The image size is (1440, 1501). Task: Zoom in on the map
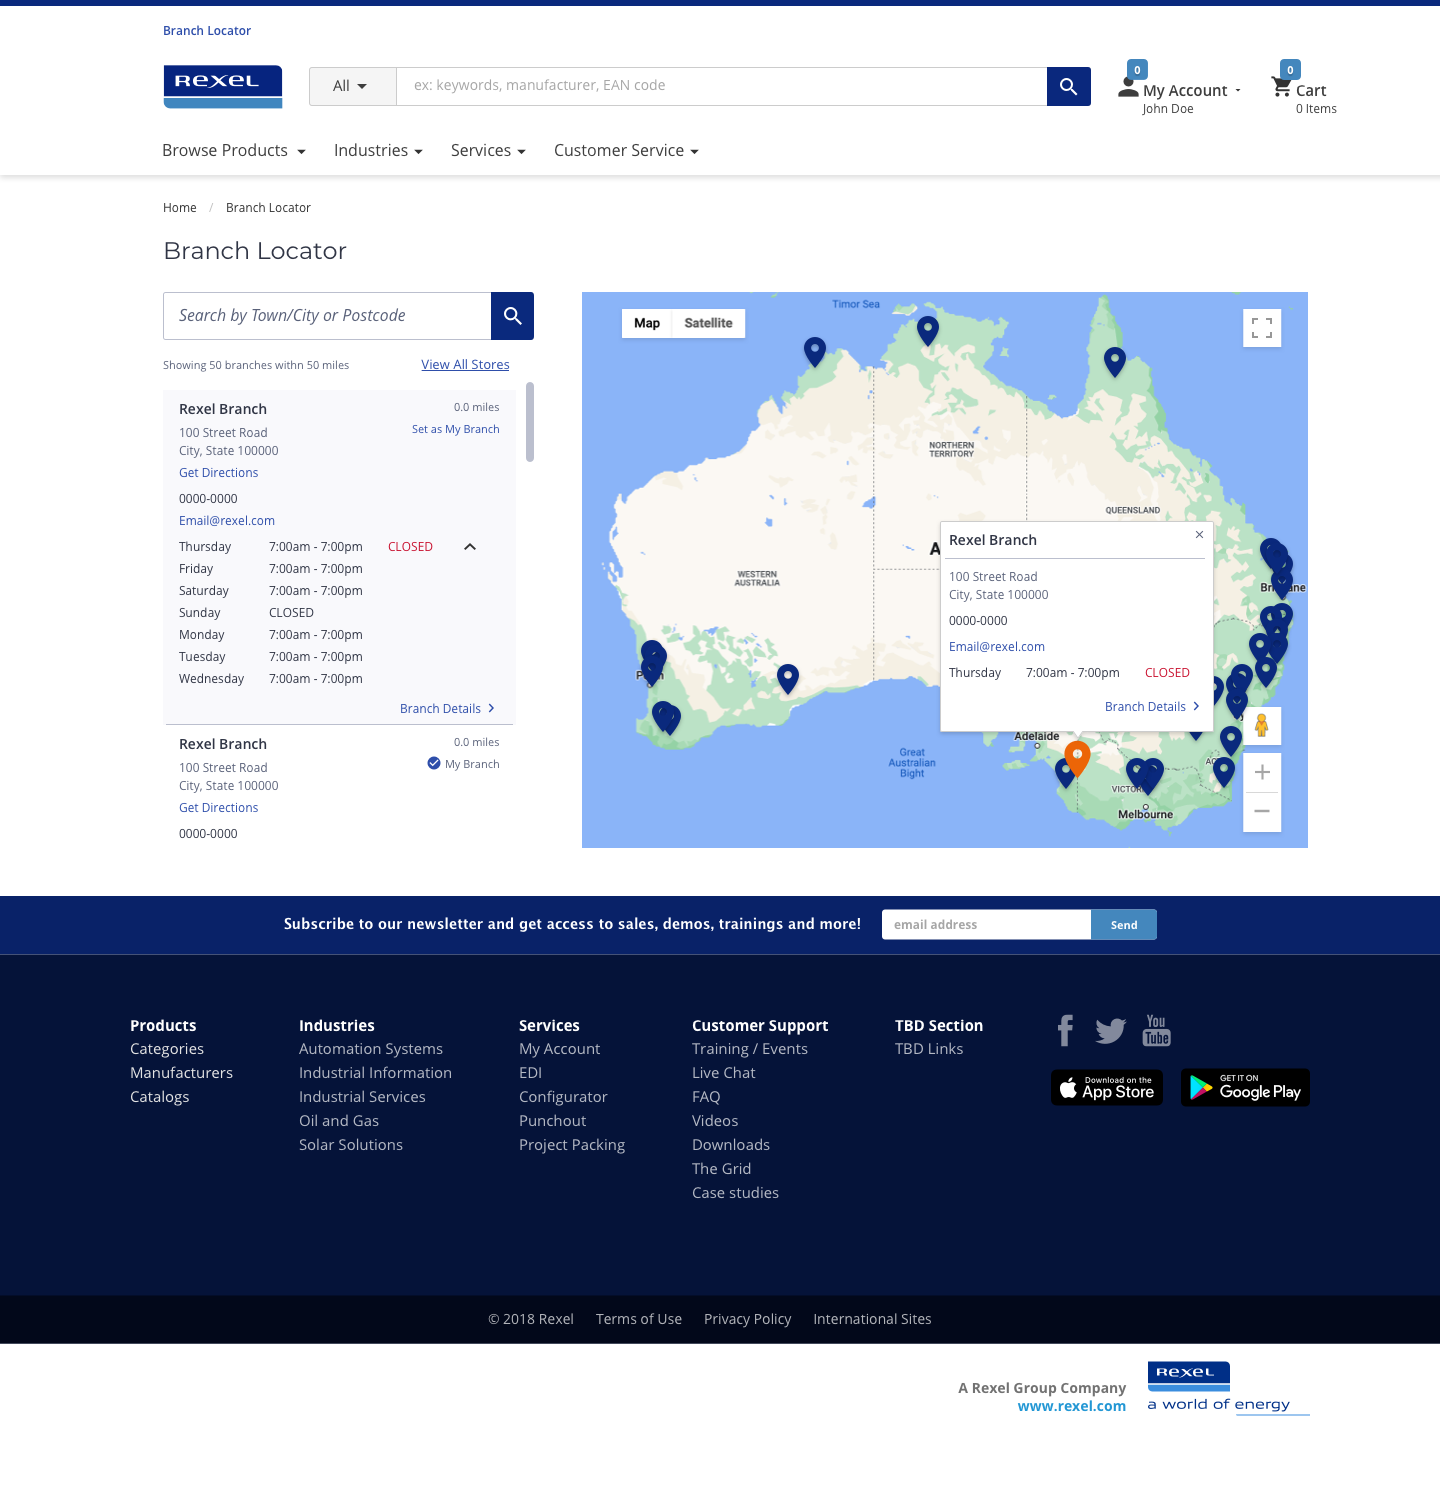tap(1262, 772)
